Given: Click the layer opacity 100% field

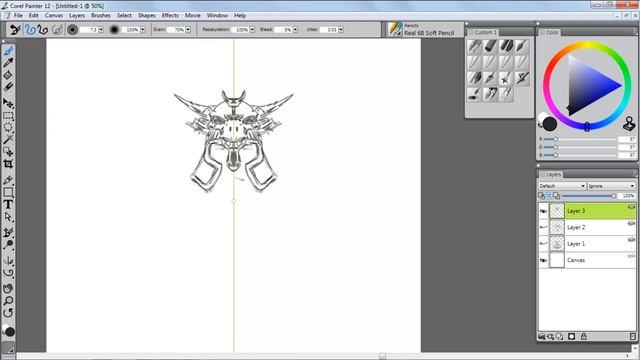Looking at the screenshot, I should point(627,196).
